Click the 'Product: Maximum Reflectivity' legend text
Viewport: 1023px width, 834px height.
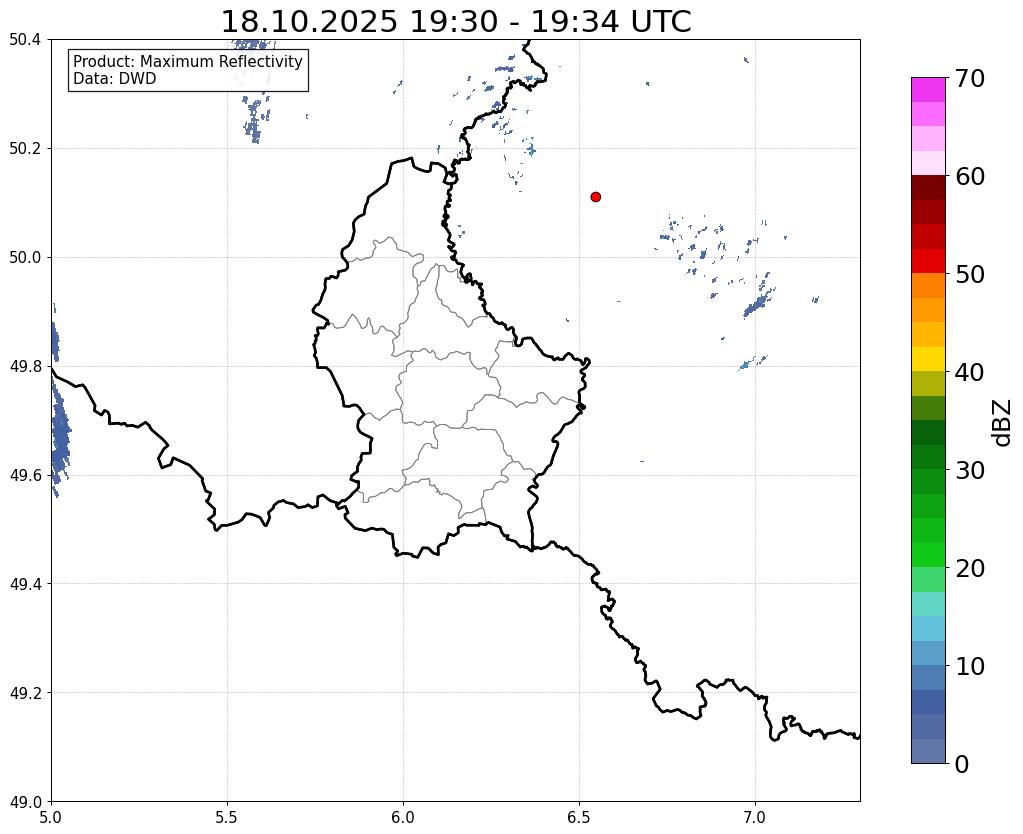(188, 61)
